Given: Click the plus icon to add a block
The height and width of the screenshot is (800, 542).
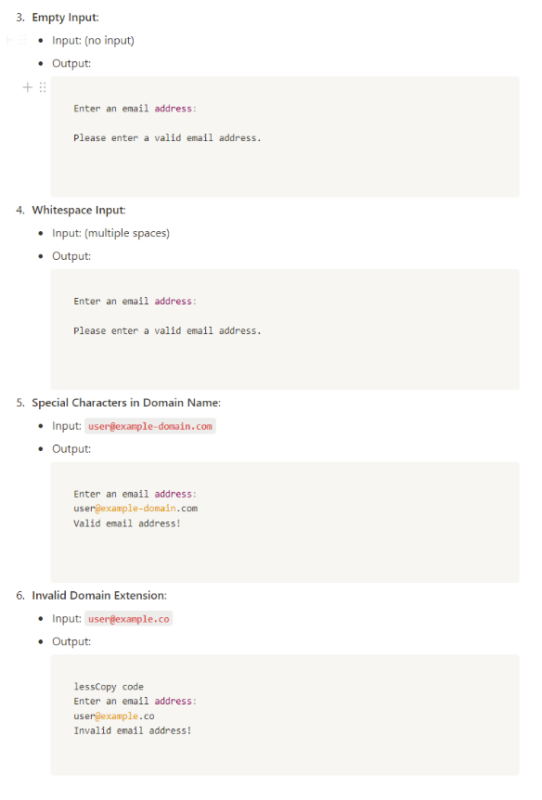Looking at the screenshot, I should [x=28, y=87].
